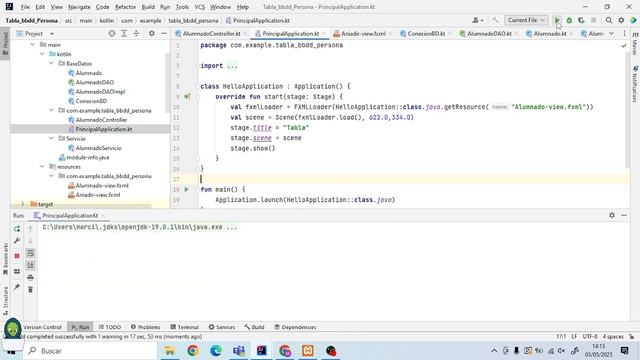Collapse the main folder
This screenshot has width=640, height=360.
(x=33, y=45)
